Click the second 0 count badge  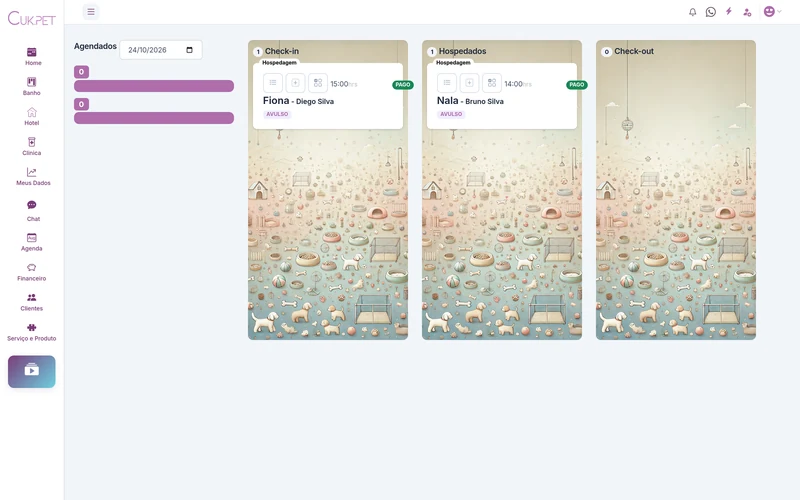coord(81,104)
